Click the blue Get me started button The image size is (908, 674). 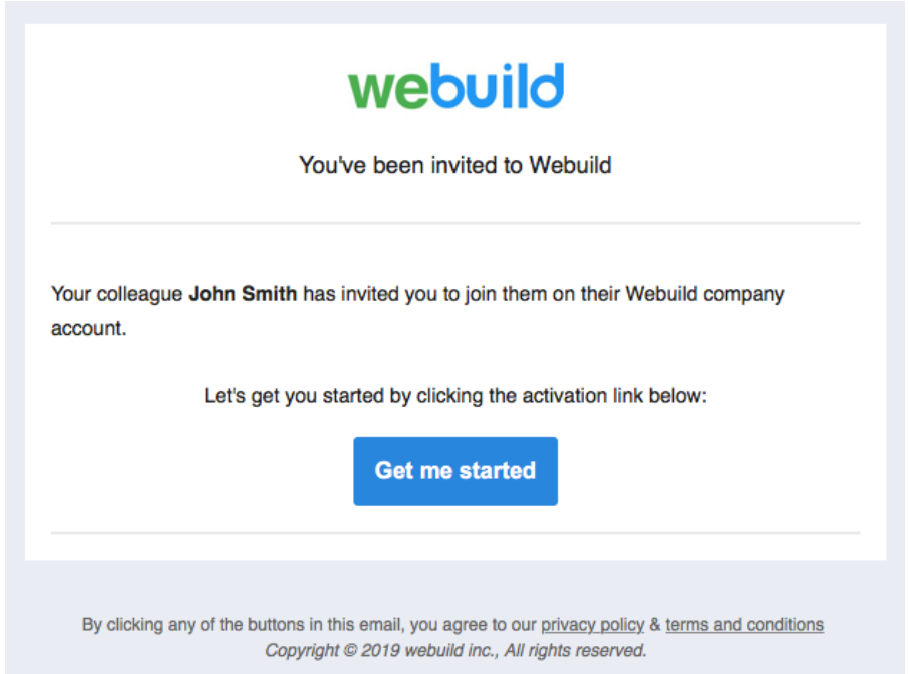point(456,471)
